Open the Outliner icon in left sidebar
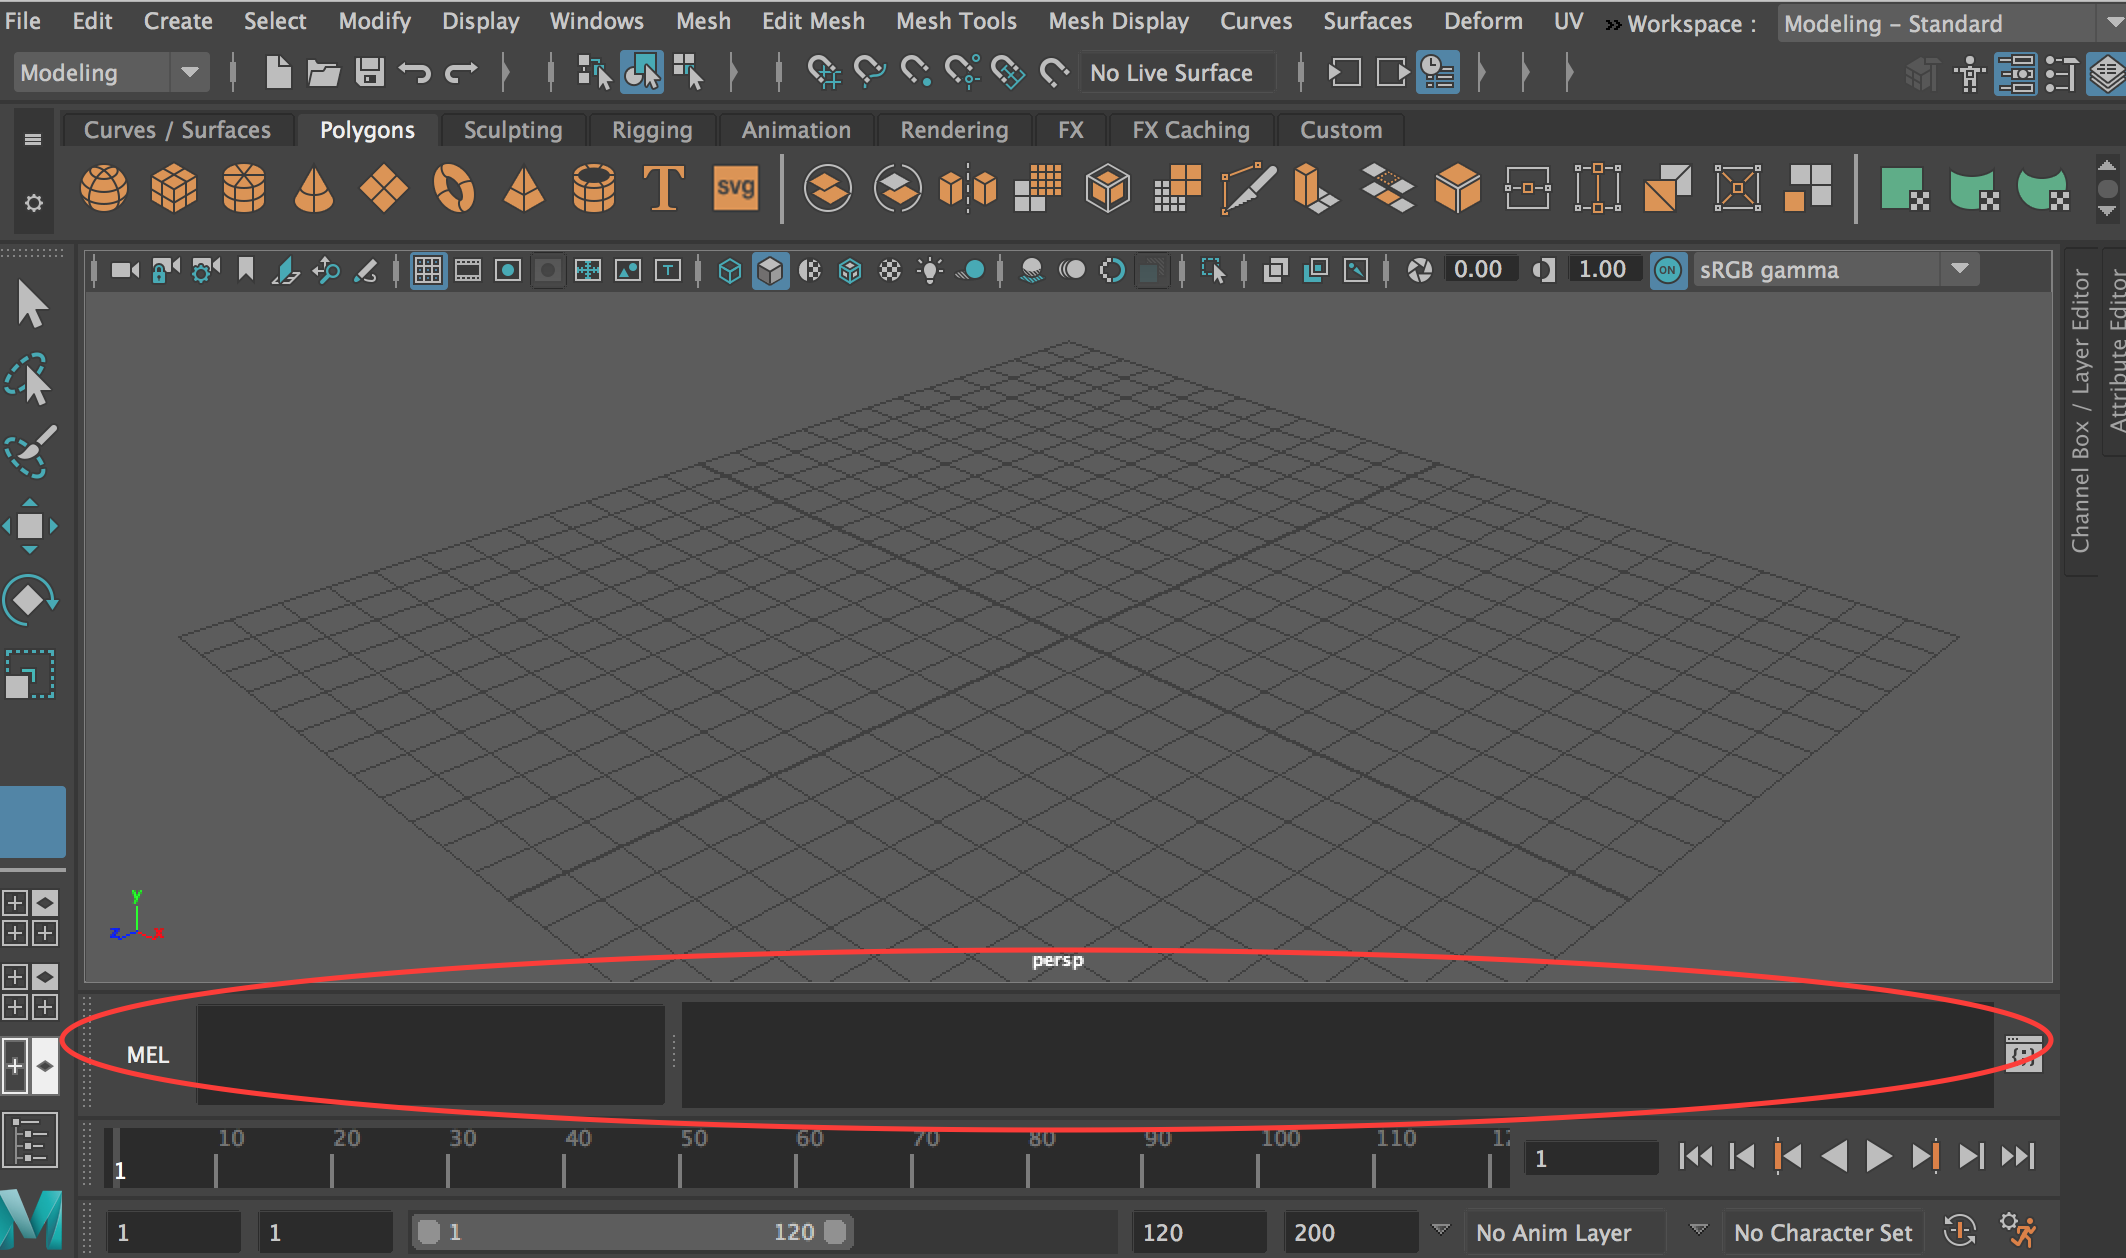Screen dimensions: 2126x1258 (30, 1141)
